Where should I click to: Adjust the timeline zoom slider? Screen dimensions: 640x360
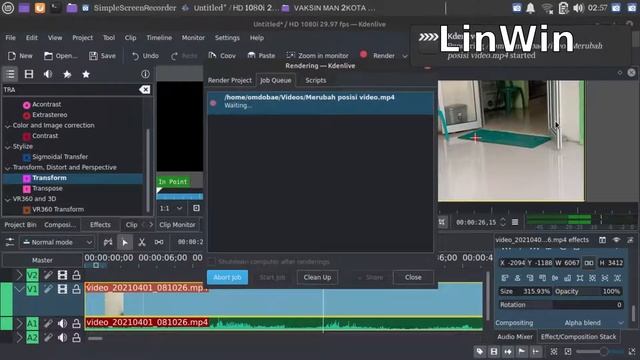click(599, 352)
